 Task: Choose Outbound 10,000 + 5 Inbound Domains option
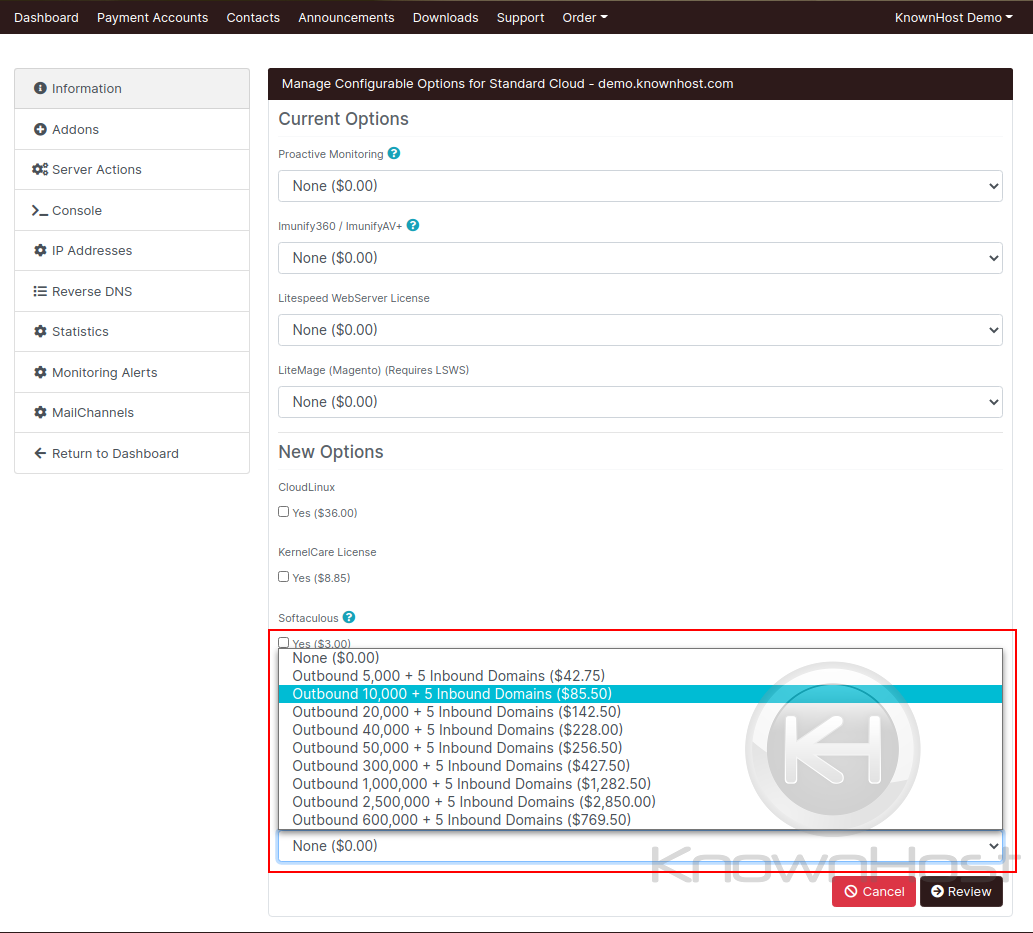pos(640,694)
